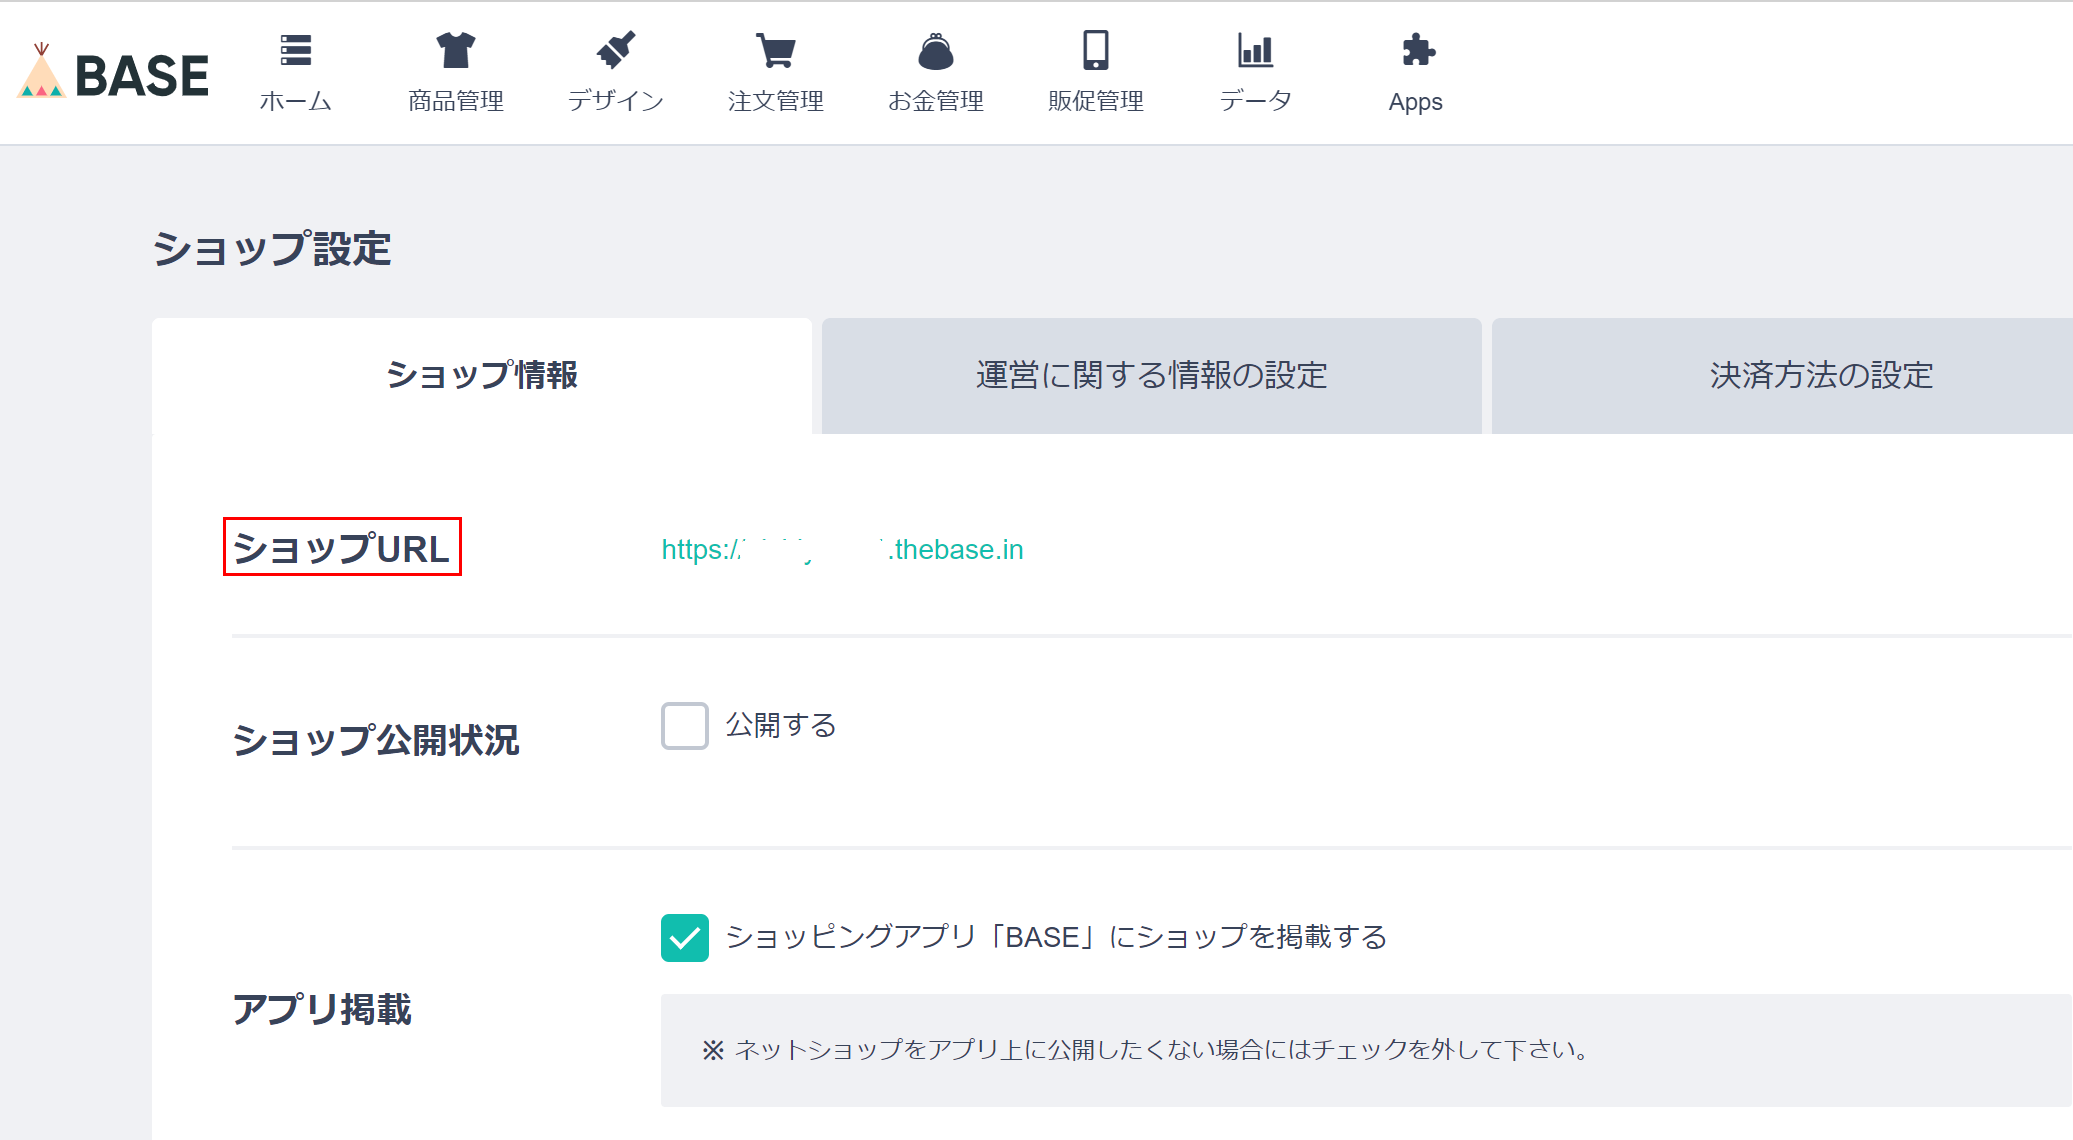The width and height of the screenshot is (2073, 1140).
Task: Open the 決済方法の設定 tab
Action: tap(1820, 376)
